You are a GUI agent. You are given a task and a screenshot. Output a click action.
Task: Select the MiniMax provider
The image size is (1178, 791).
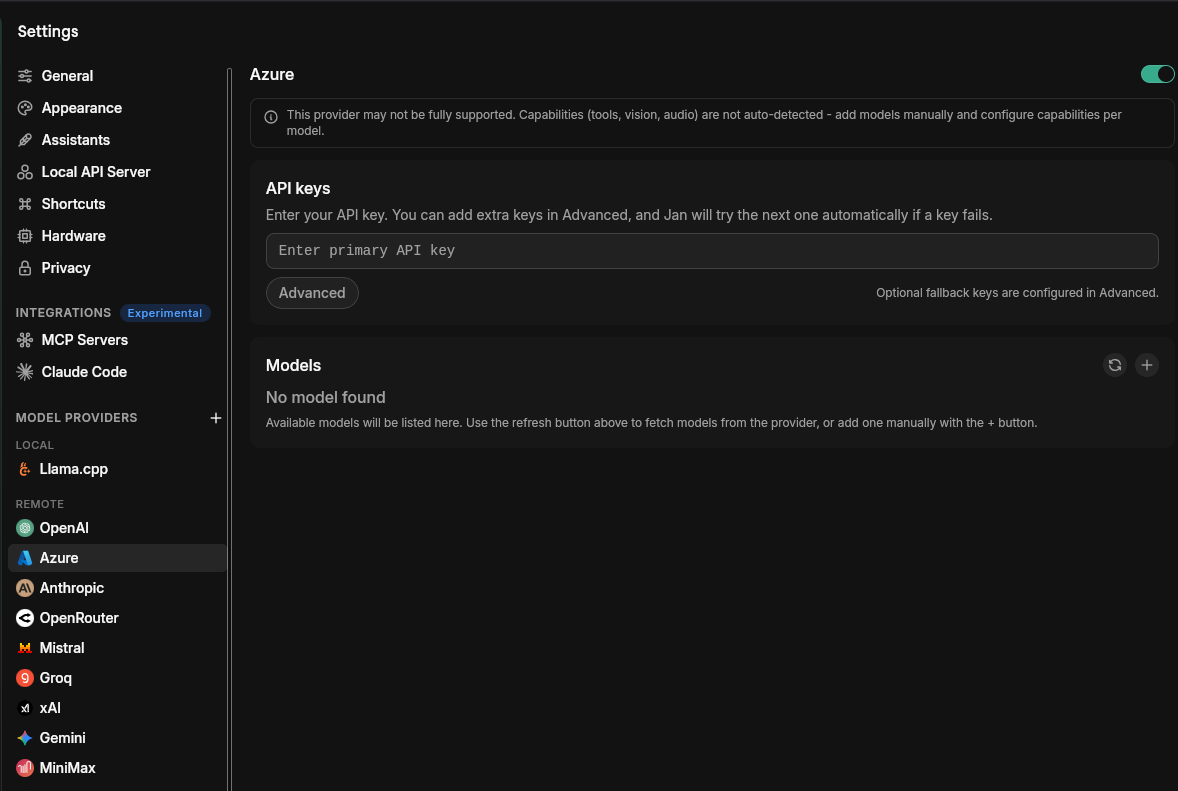coord(117,768)
